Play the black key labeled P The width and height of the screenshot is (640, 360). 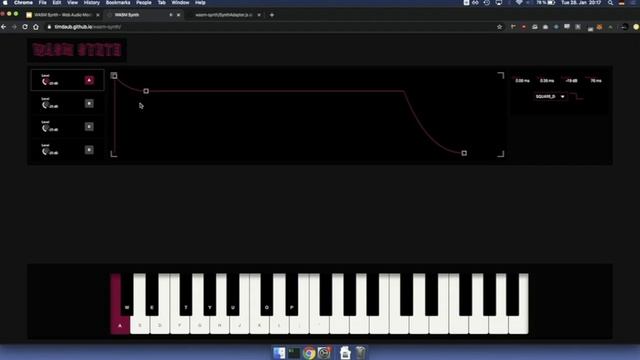click(x=292, y=294)
